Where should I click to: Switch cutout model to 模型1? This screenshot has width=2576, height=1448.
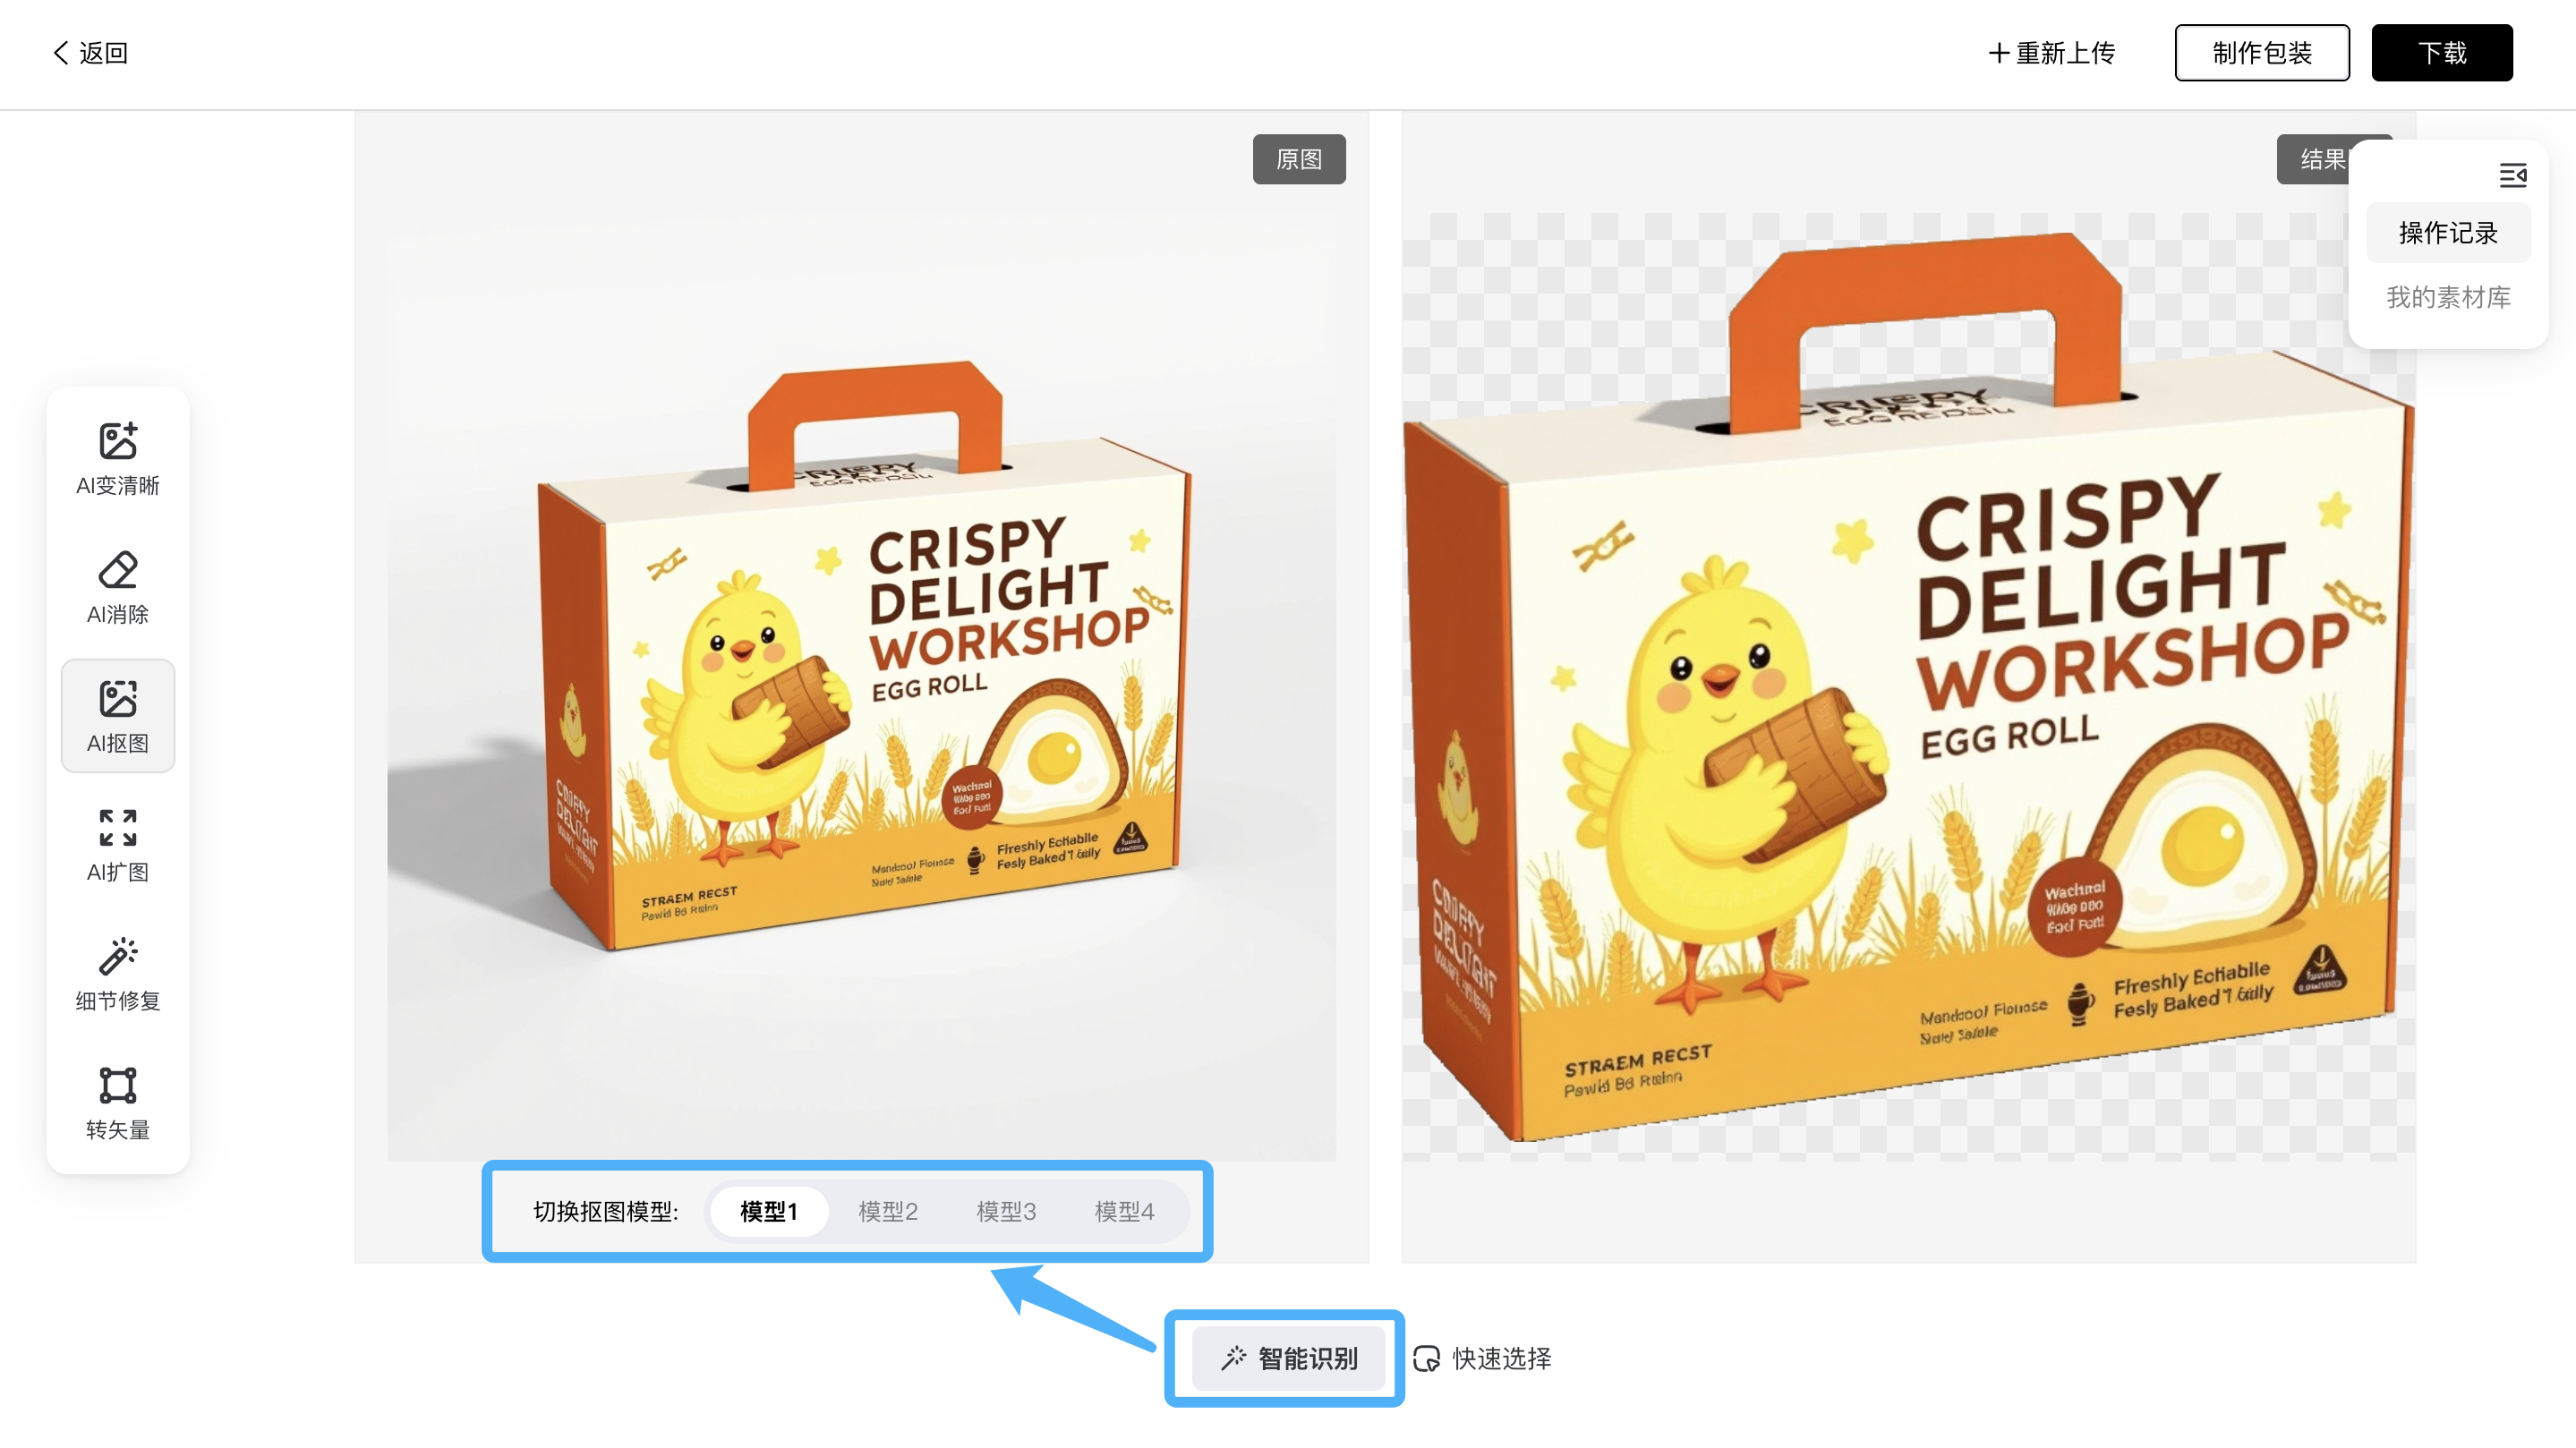pyautogui.click(x=768, y=1212)
